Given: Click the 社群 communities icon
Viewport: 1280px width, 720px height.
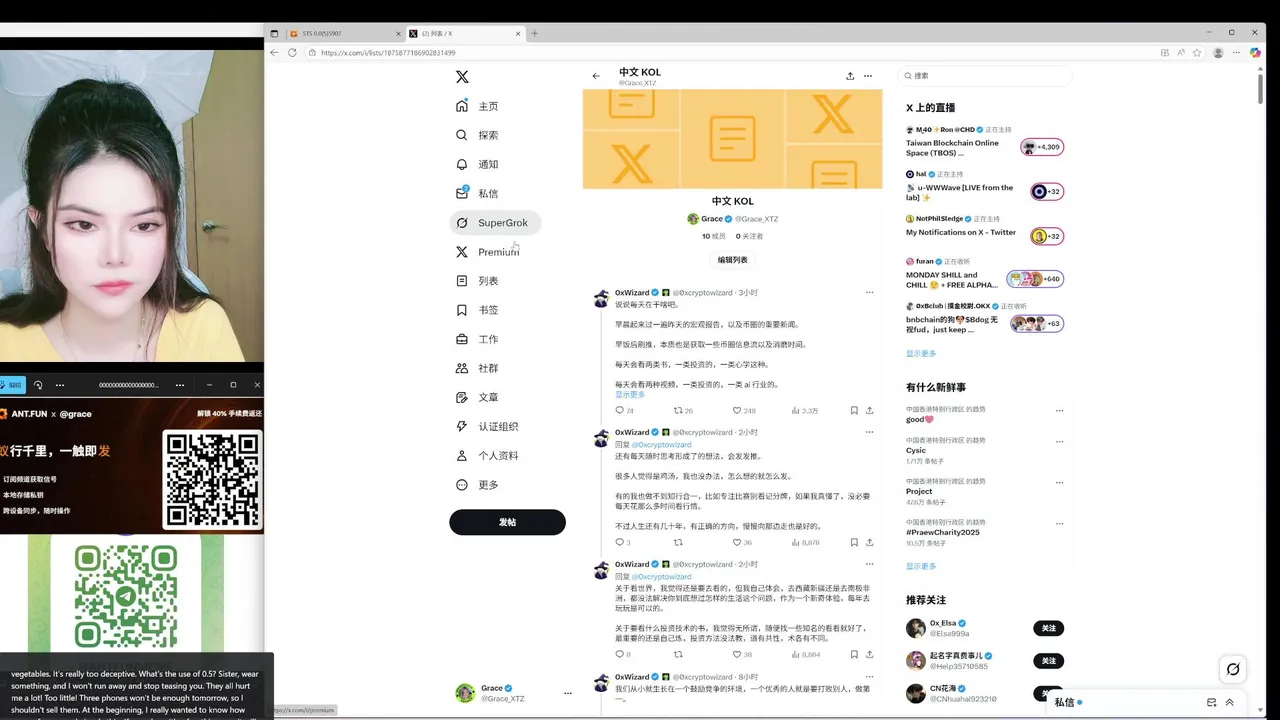Looking at the screenshot, I should [462, 368].
